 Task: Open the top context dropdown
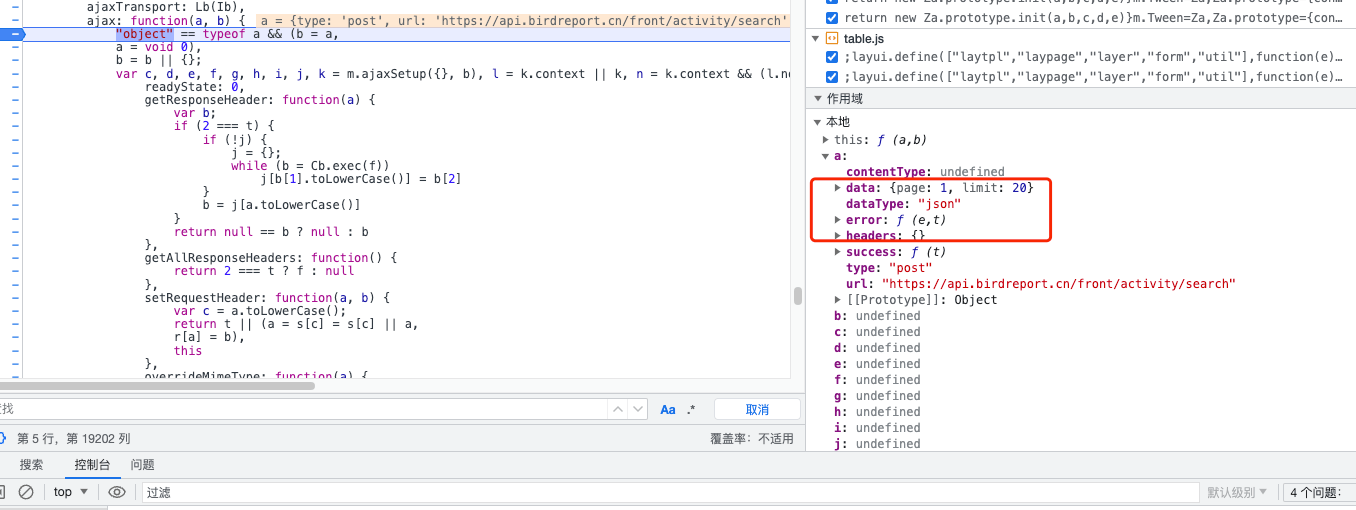pos(71,492)
